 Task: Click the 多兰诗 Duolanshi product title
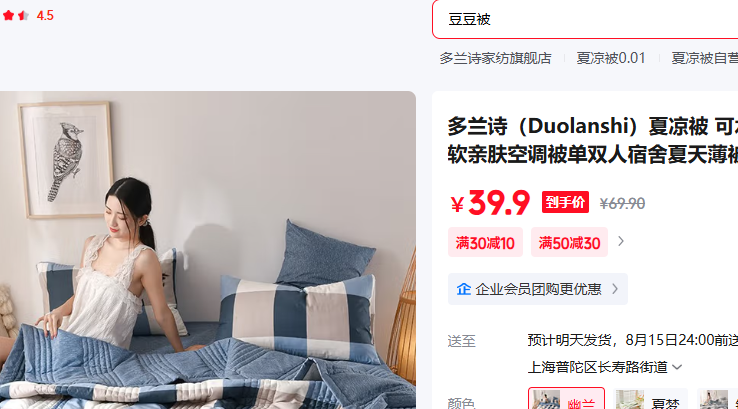click(593, 140)
